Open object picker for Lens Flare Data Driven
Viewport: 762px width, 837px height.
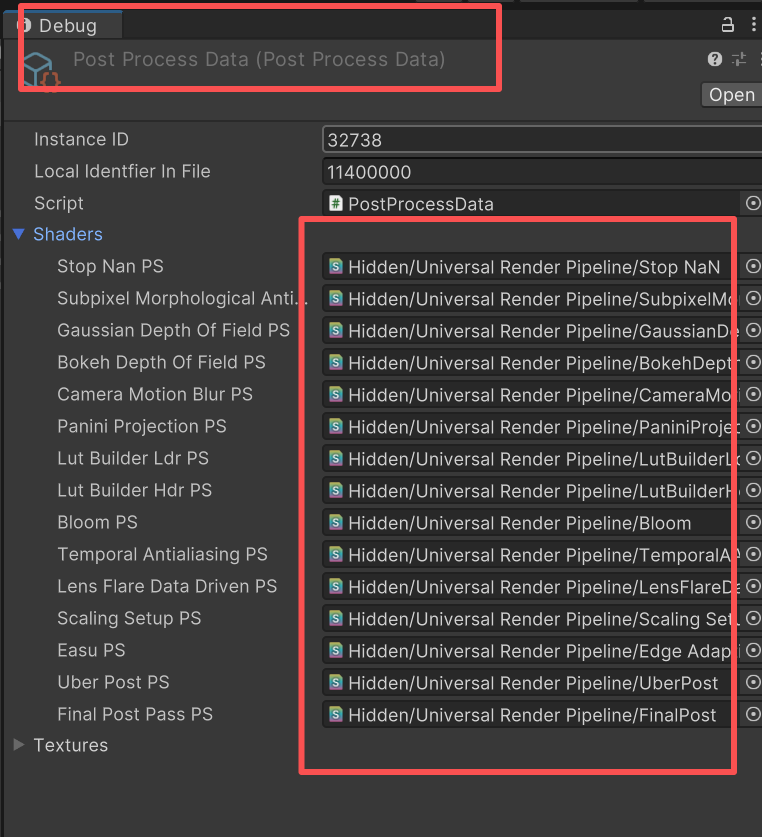(752, 586)
